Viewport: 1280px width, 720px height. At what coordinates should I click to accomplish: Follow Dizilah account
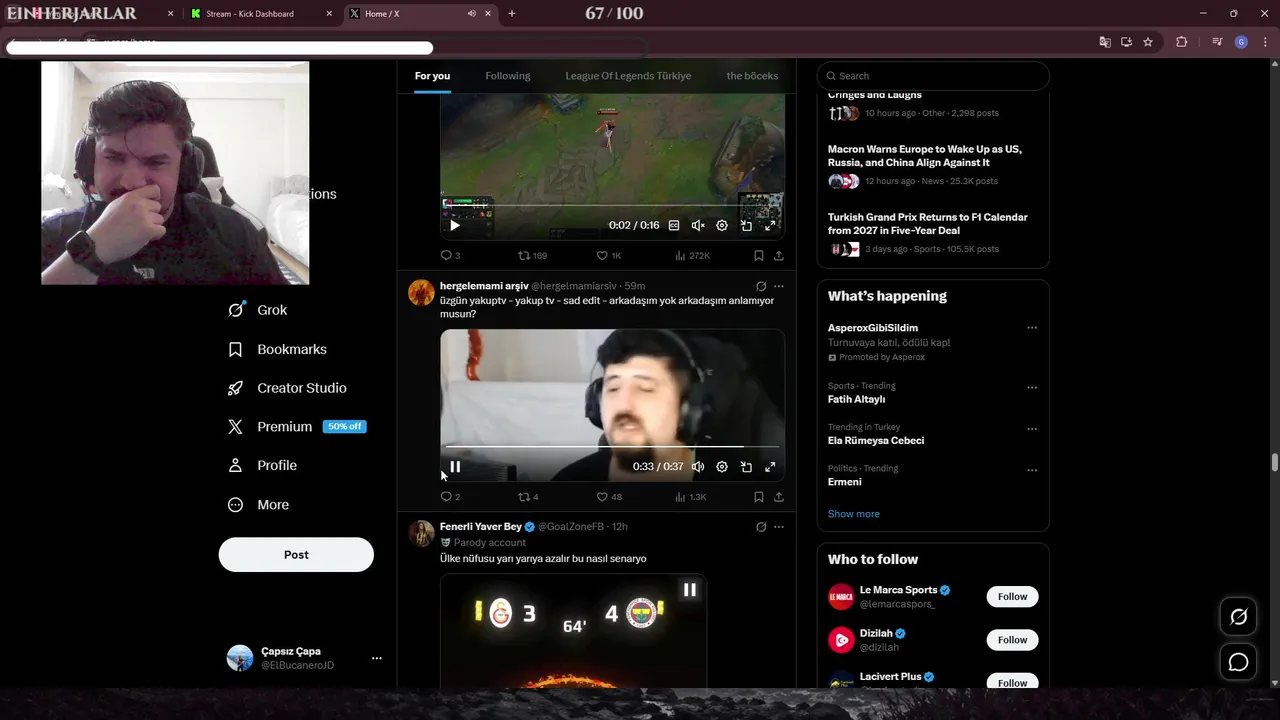pyautogui.click(x=1012, y=640)
